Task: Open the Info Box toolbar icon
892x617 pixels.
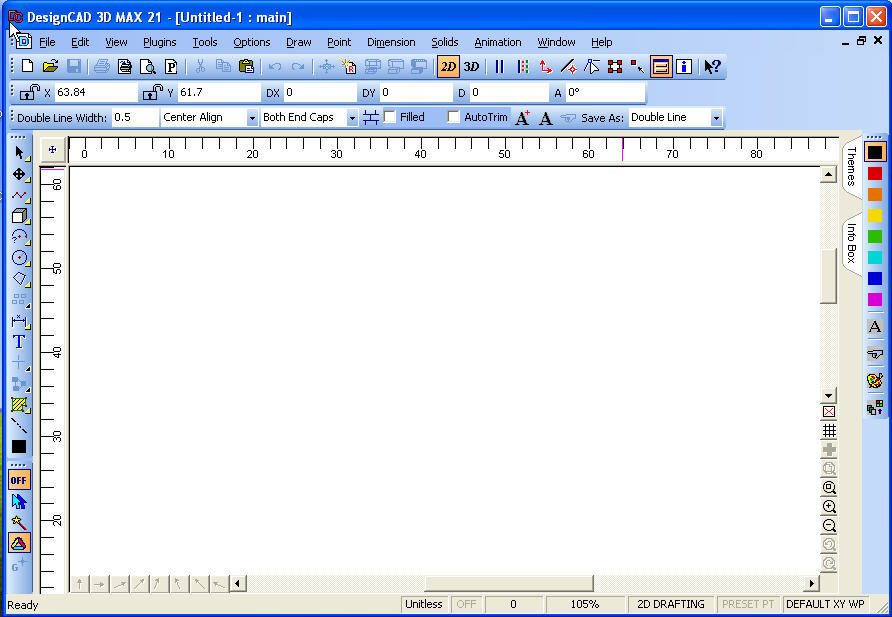Action: pos(684,67)
